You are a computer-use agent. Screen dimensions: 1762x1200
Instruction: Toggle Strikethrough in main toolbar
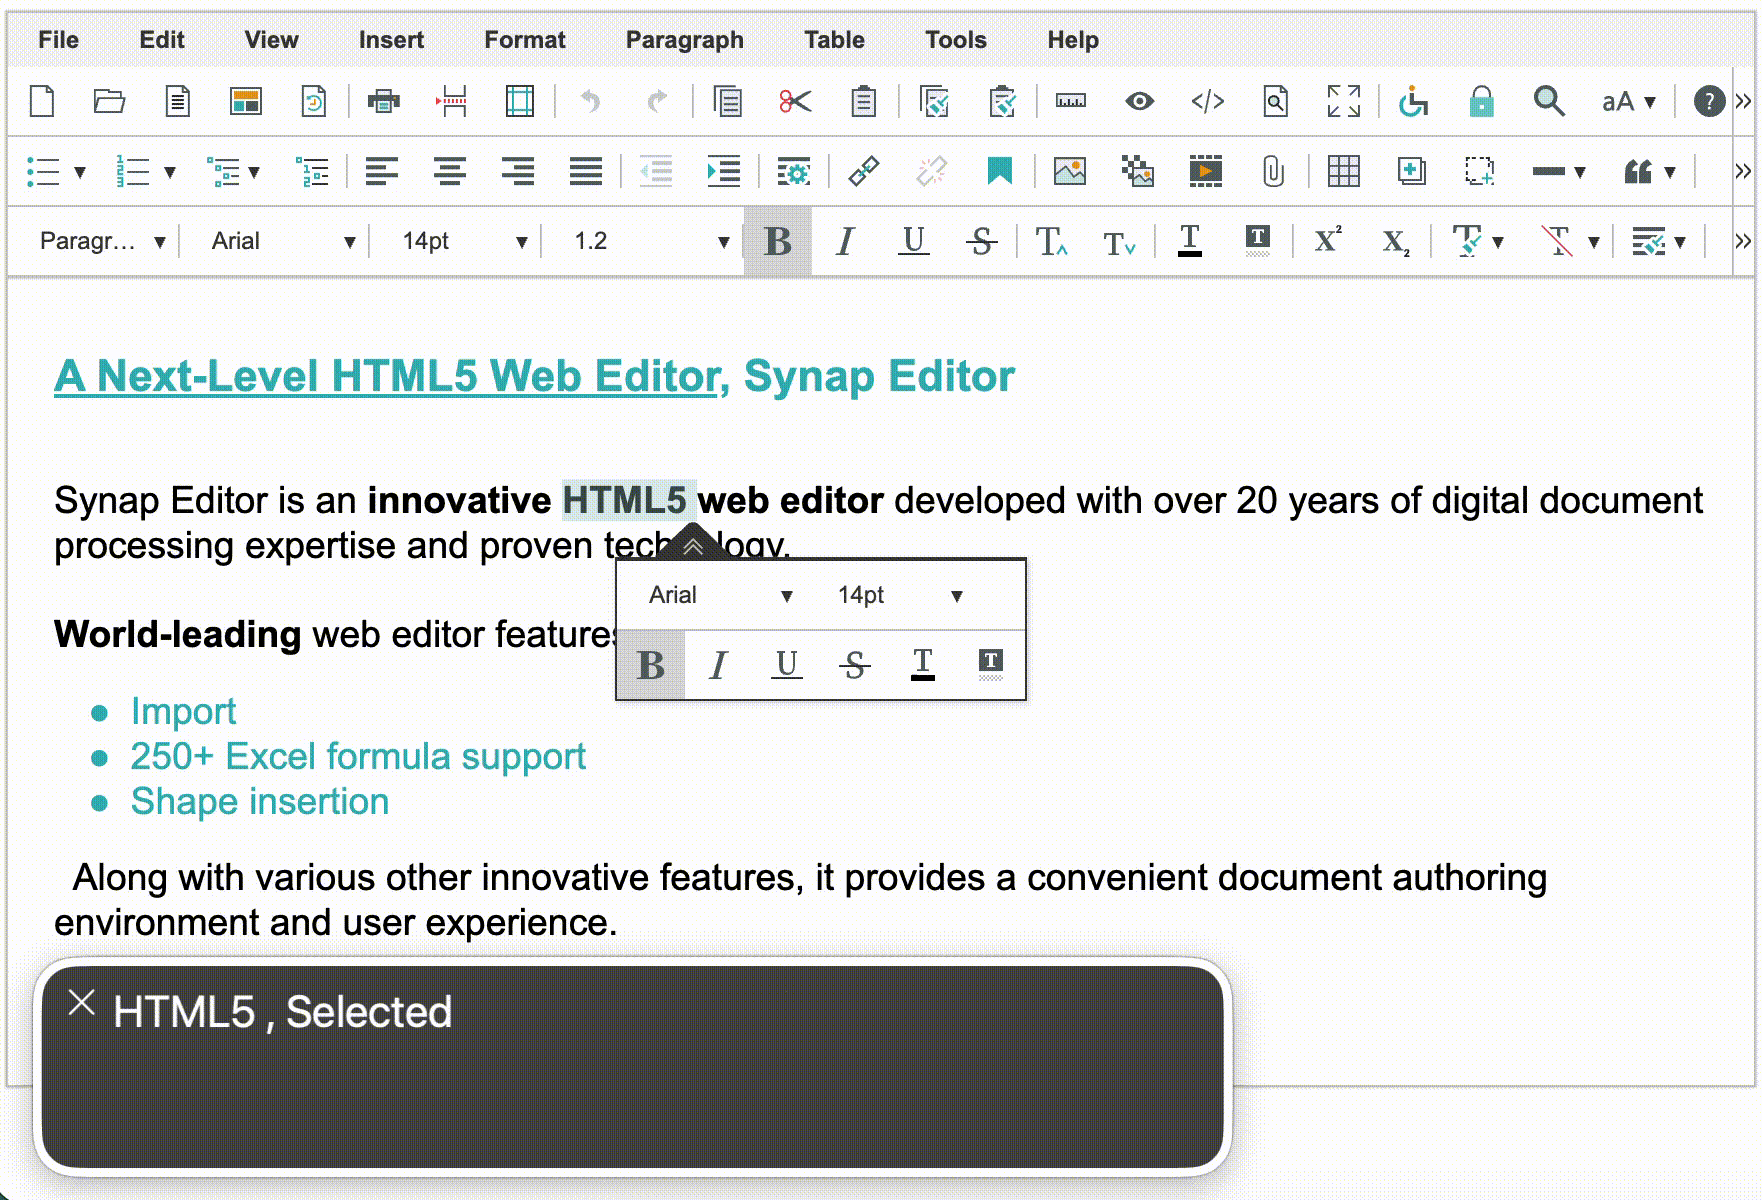coord(981,241)
